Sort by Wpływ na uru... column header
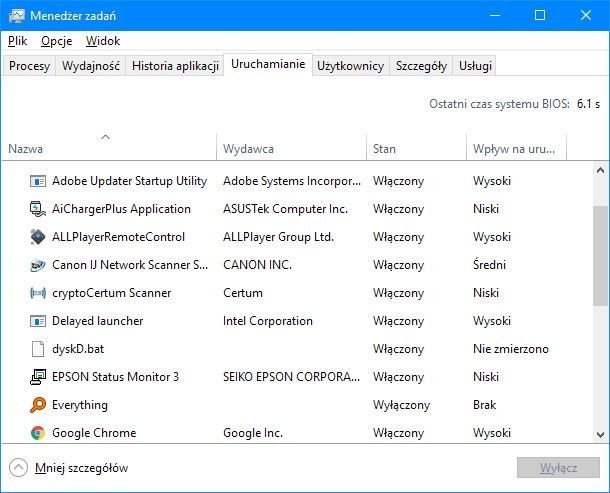The width and height of the screenshot is (610, 493). tap(516, 149)
